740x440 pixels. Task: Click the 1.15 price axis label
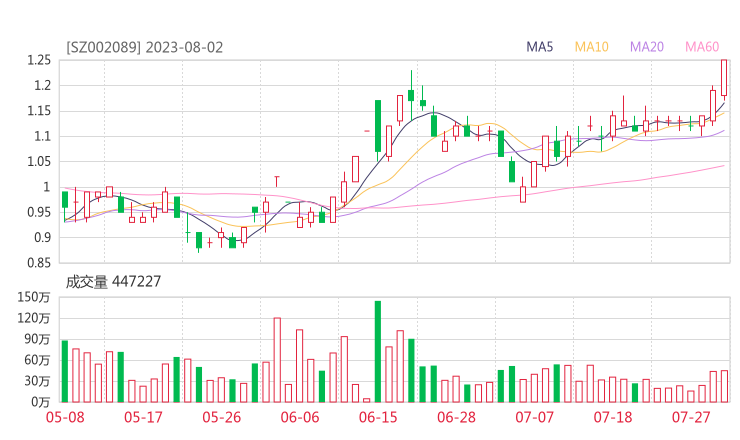tap(39, 111)
